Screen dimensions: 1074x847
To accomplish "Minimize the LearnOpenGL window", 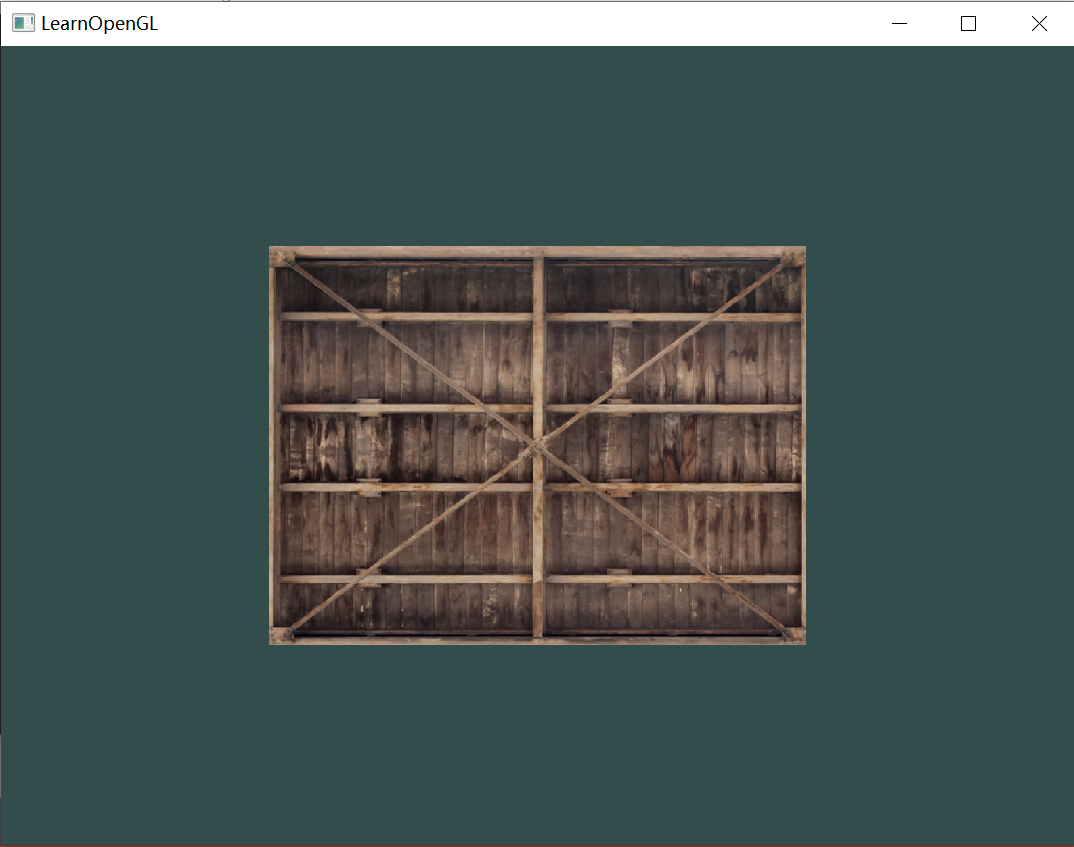I will point(899,23).
